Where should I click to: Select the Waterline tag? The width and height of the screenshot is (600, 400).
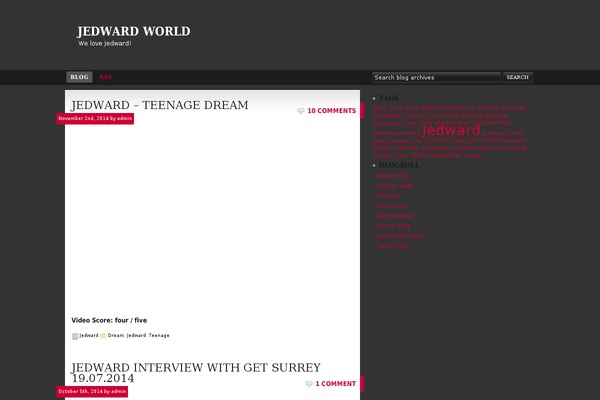tap(447, 155)
